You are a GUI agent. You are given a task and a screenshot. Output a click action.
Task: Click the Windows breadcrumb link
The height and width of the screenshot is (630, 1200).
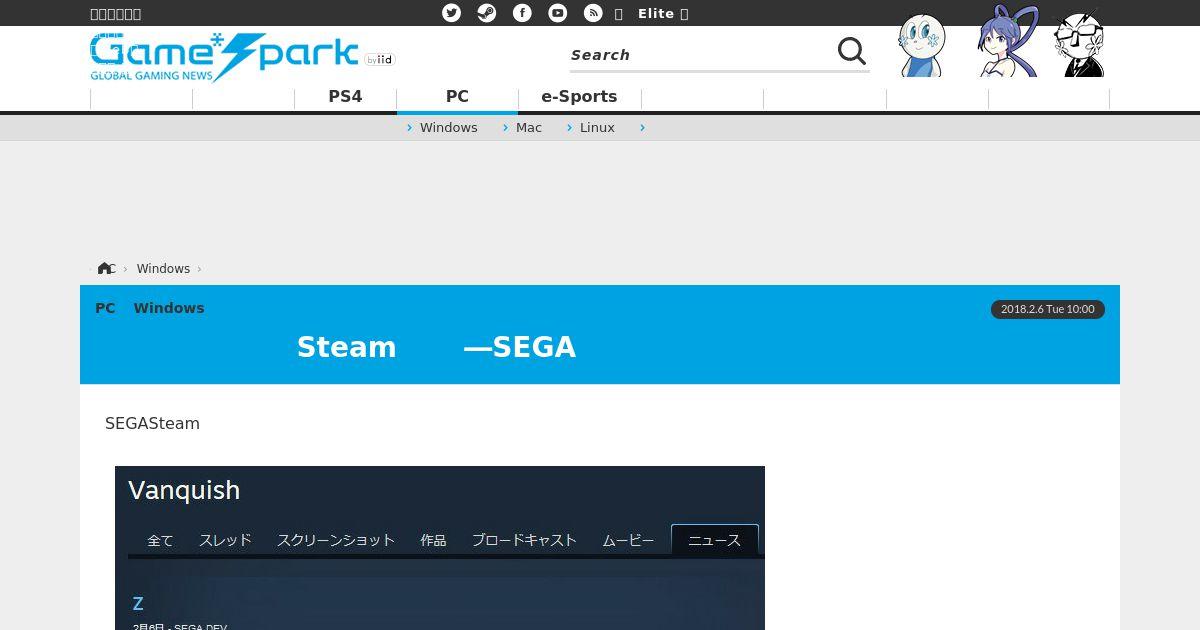point(163,269)
